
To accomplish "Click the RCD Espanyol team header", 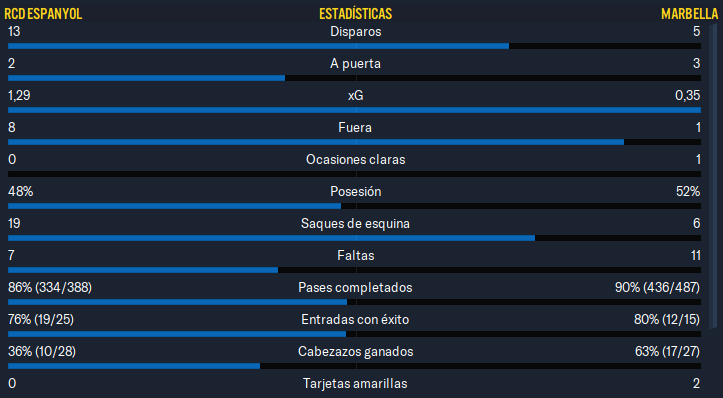I will tap(43, 14).
